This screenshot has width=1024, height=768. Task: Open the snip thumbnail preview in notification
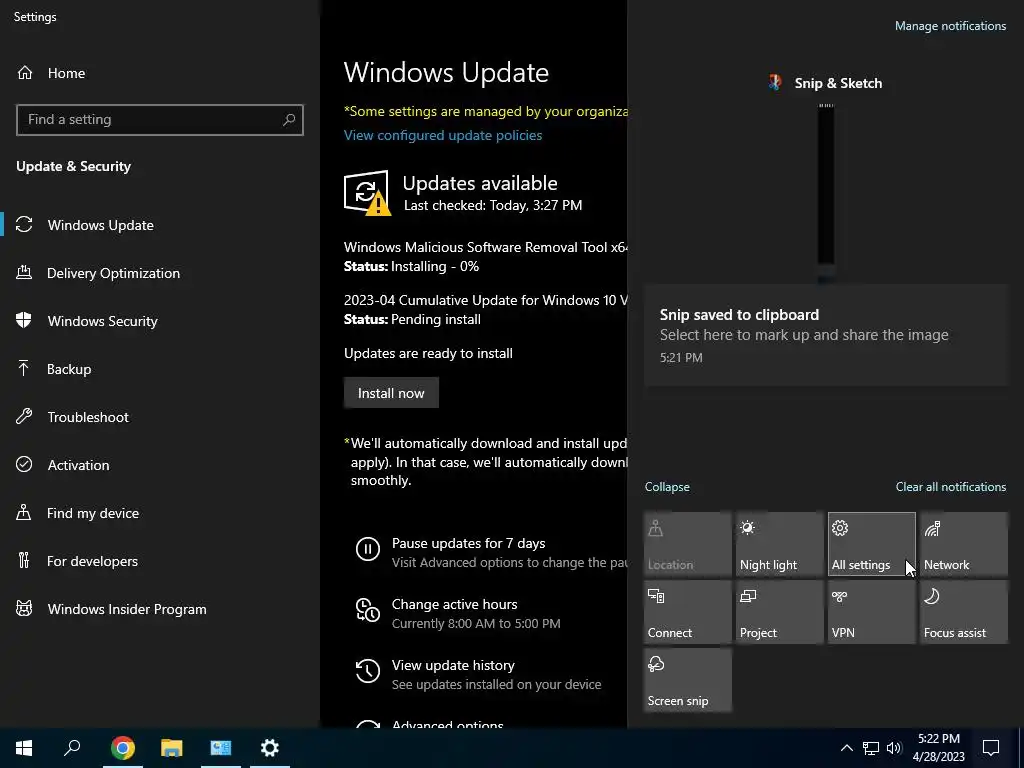825,193
